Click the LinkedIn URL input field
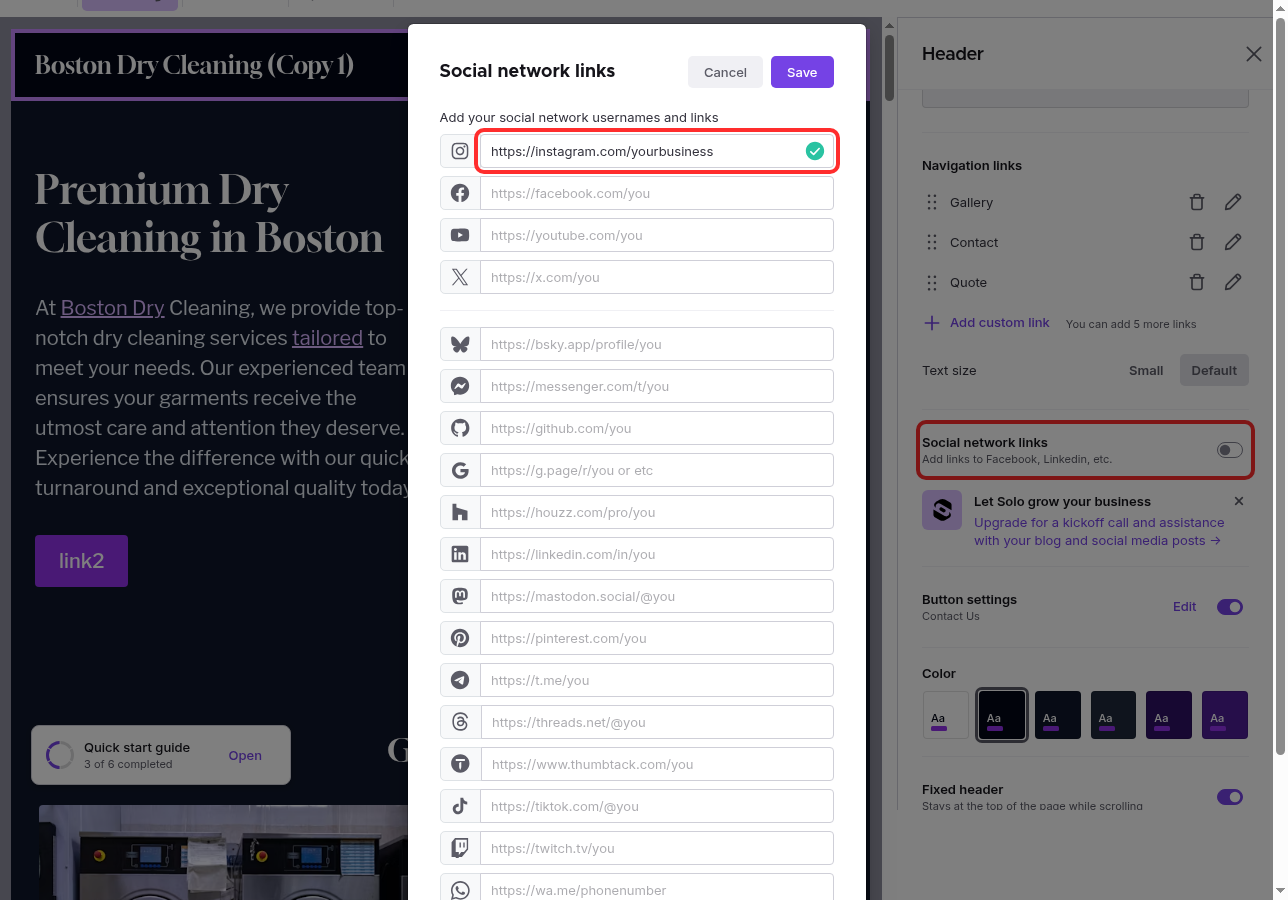The height and width of the screenshot is (900, 1288). pos(656,554)
